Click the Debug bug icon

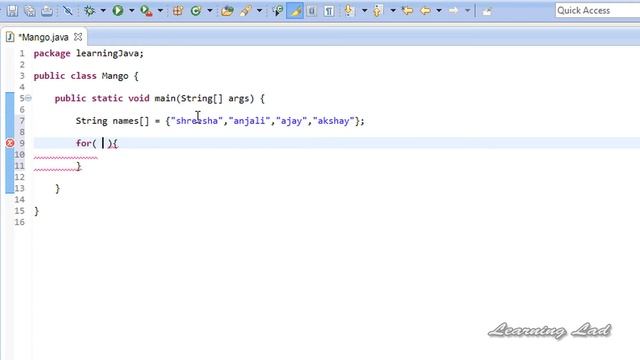pyautogui.click(x=89, y=11)
